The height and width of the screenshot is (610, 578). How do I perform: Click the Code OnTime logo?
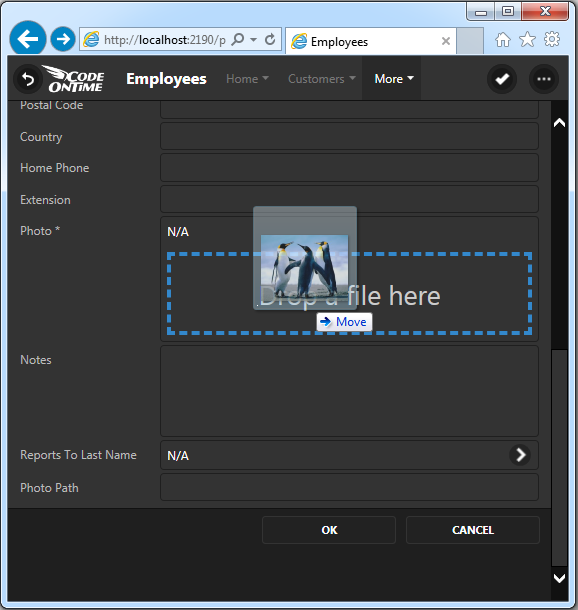74,79
